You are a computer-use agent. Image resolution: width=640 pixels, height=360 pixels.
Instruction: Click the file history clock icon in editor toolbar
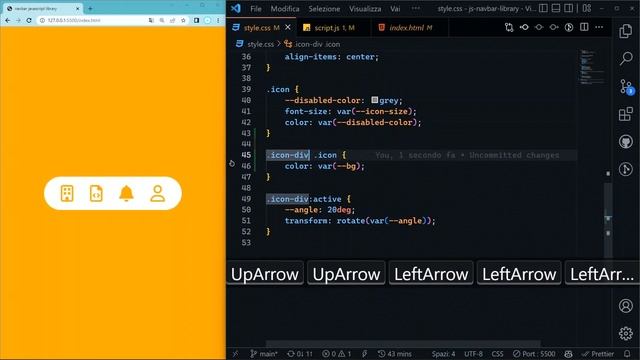[x=569, y=27]
